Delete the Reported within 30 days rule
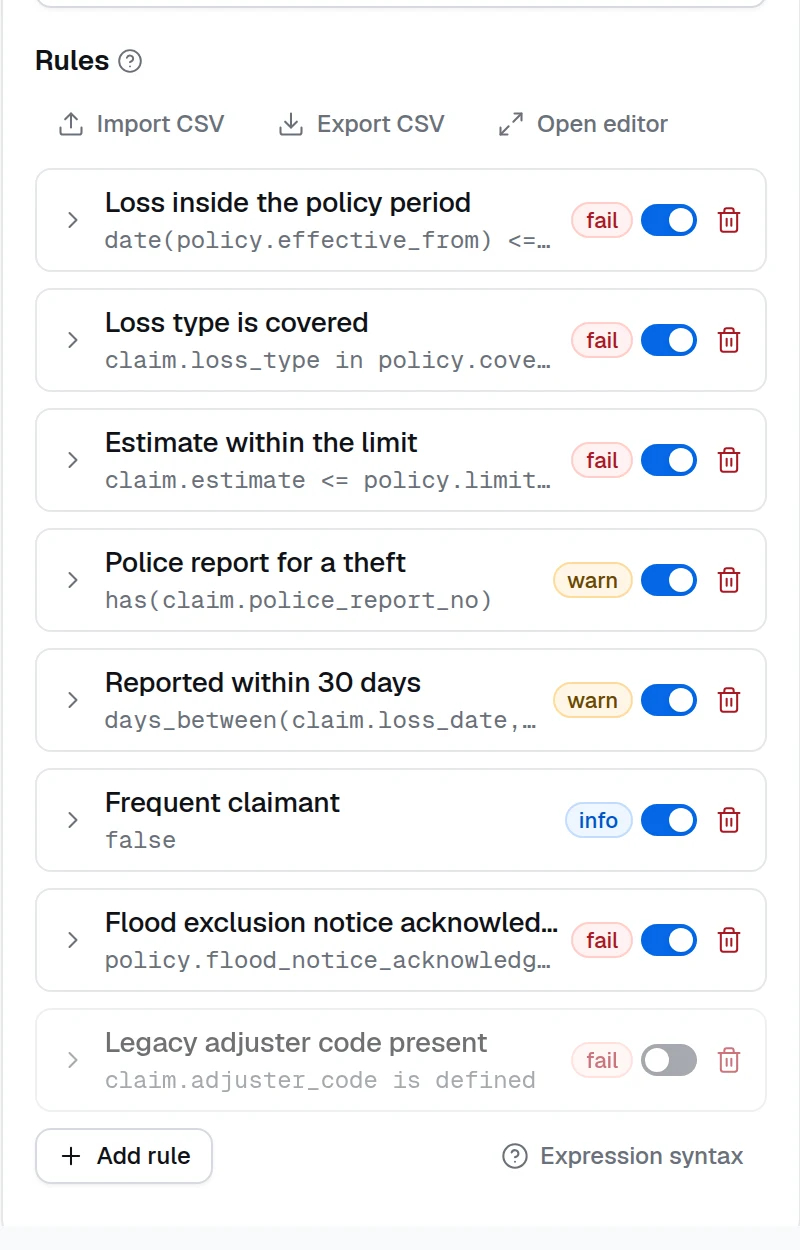 point(729,700)
